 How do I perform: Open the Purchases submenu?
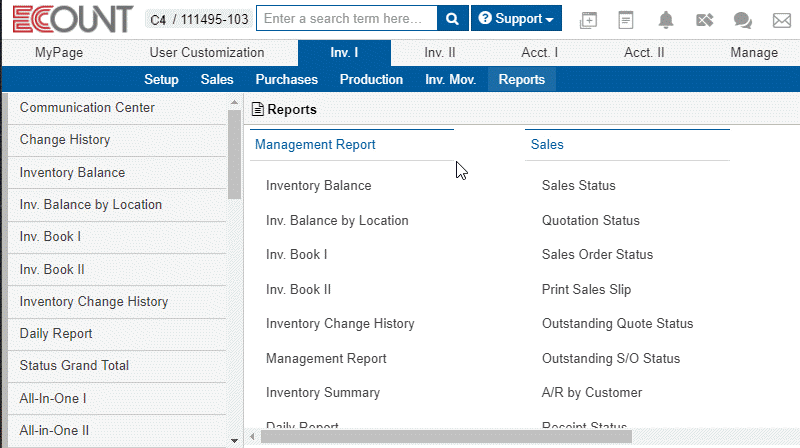pyautogui.click(x=287, y=80)
